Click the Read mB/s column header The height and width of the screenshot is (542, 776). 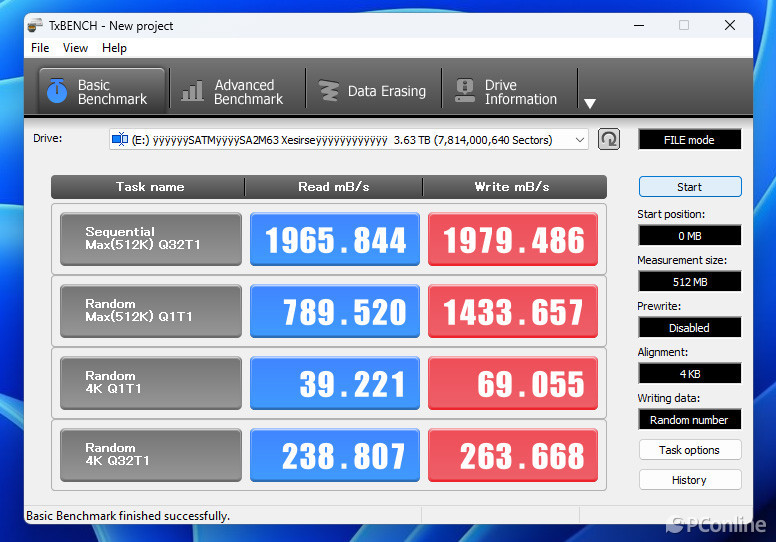pyautogui.click(x=334, y=187)
